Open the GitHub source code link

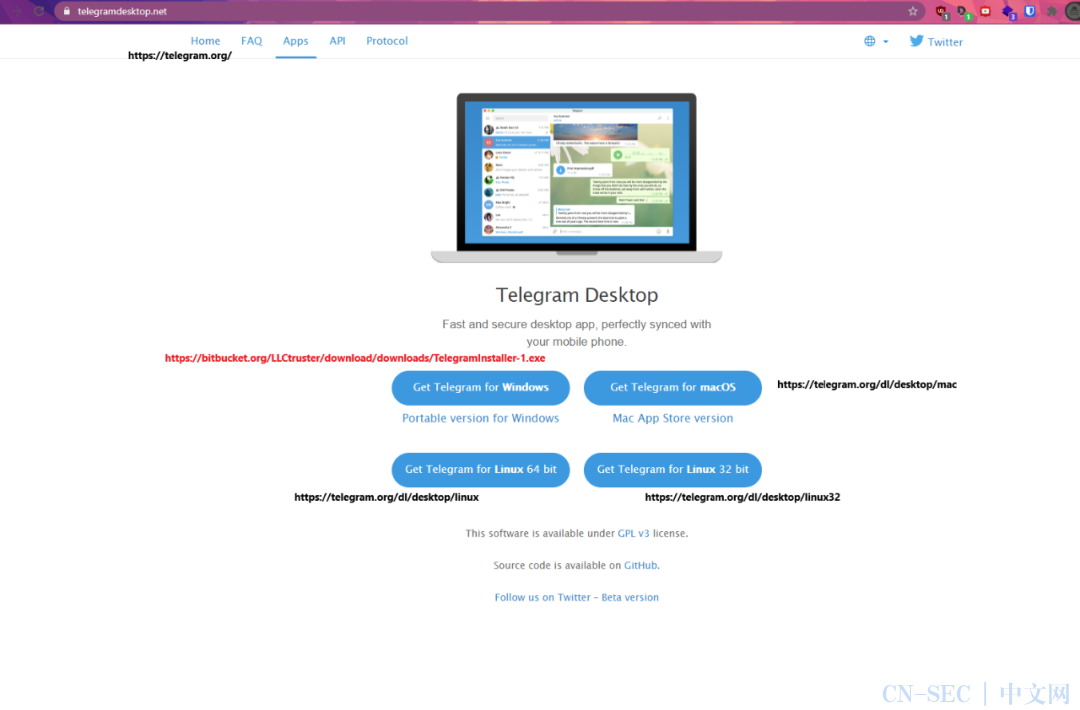(641, 565)
